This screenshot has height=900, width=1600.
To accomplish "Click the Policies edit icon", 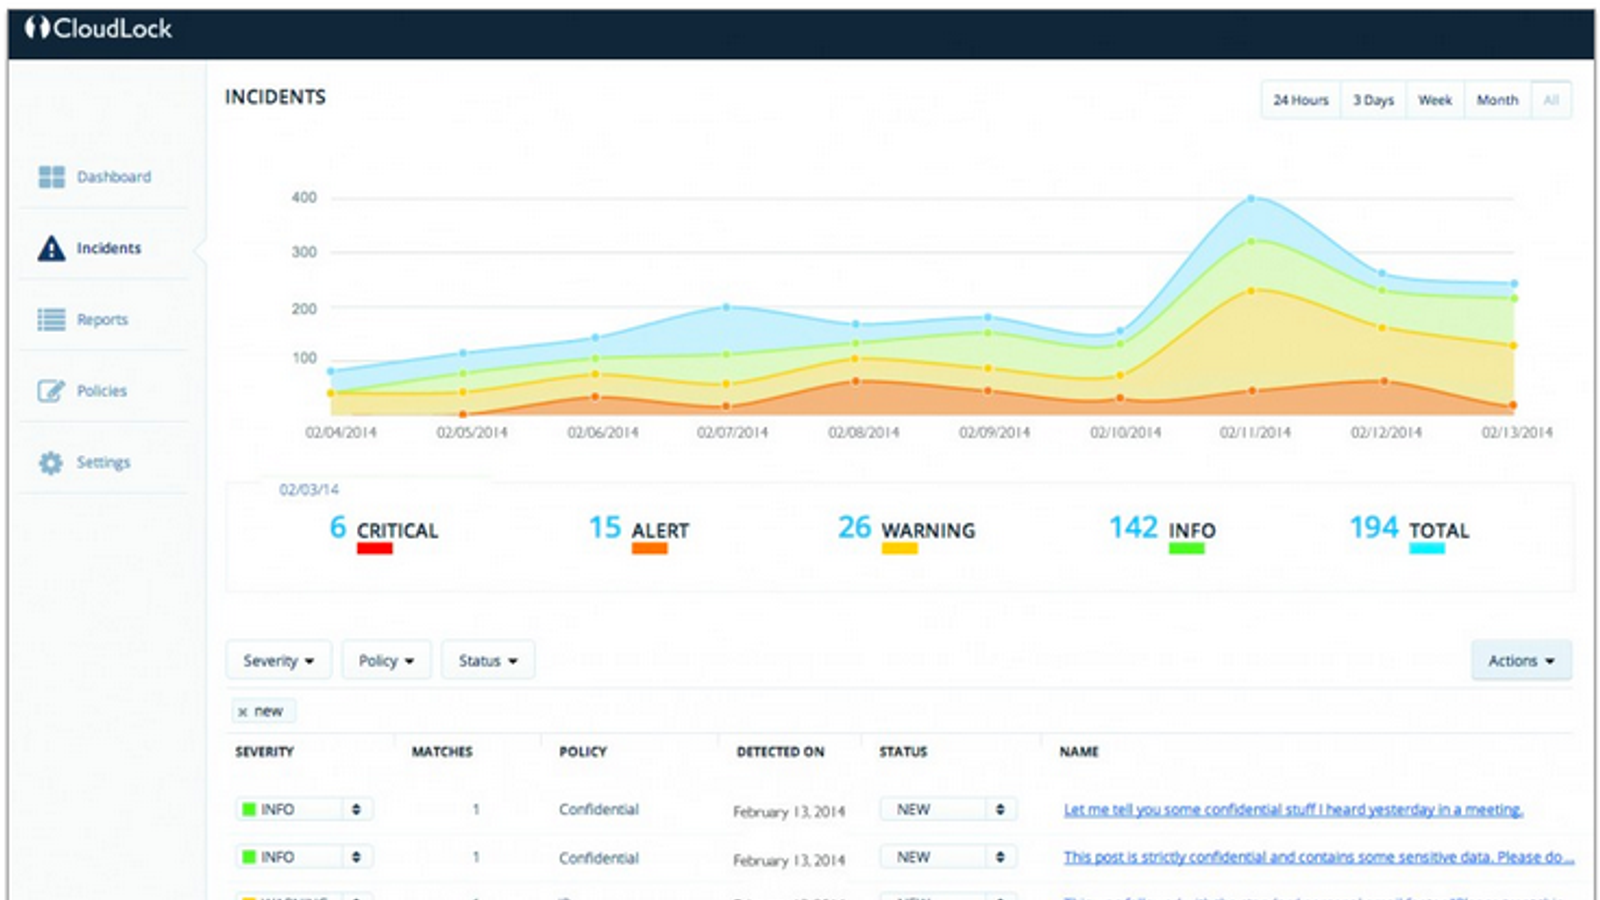I will (x=51, y=391).
